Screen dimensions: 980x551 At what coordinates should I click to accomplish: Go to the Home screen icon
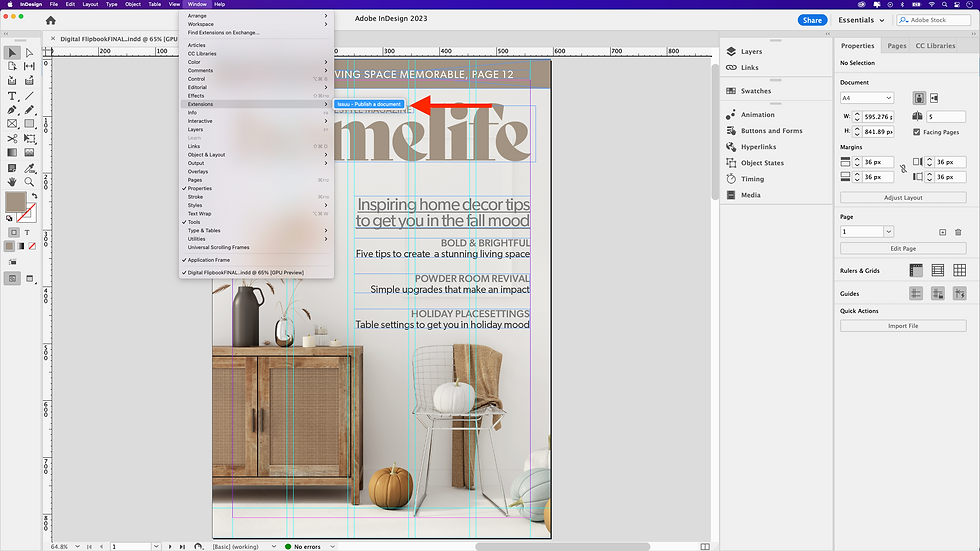click(51, 21)
